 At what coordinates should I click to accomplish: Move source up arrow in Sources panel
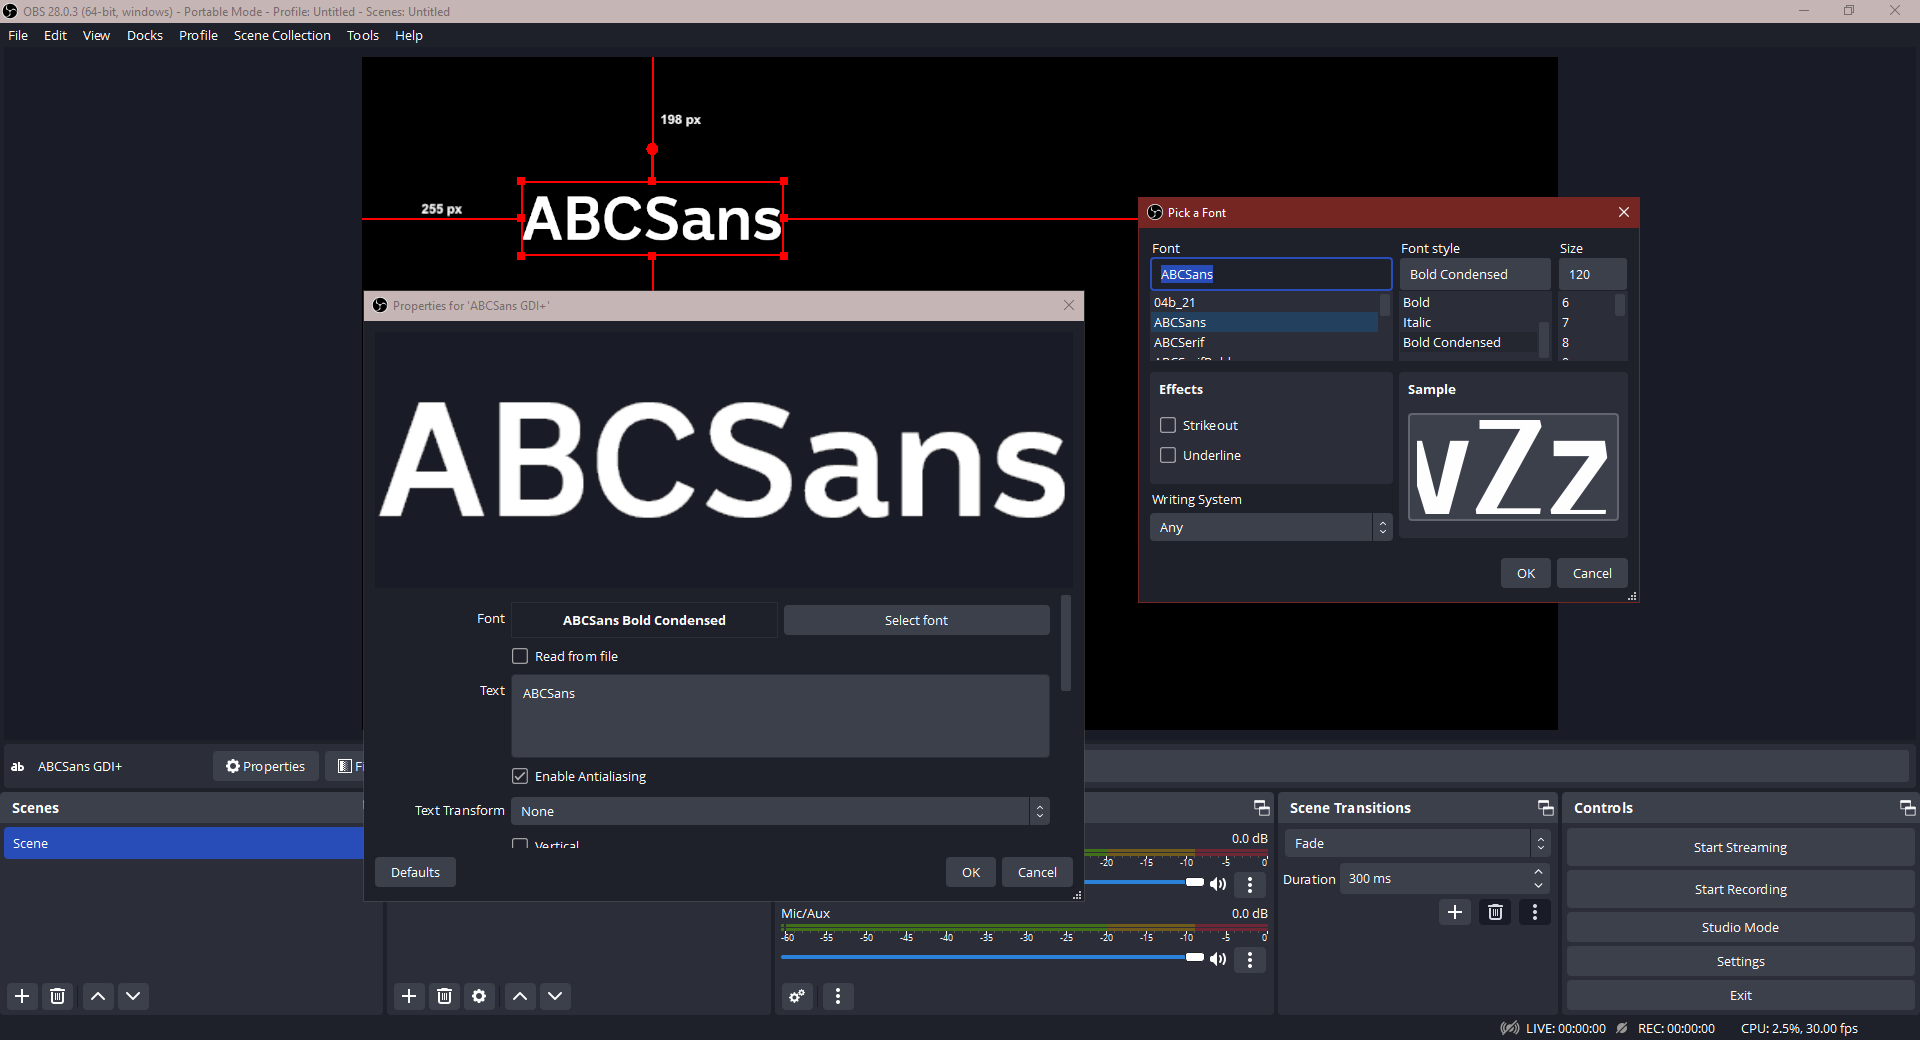tap(520, 996)
